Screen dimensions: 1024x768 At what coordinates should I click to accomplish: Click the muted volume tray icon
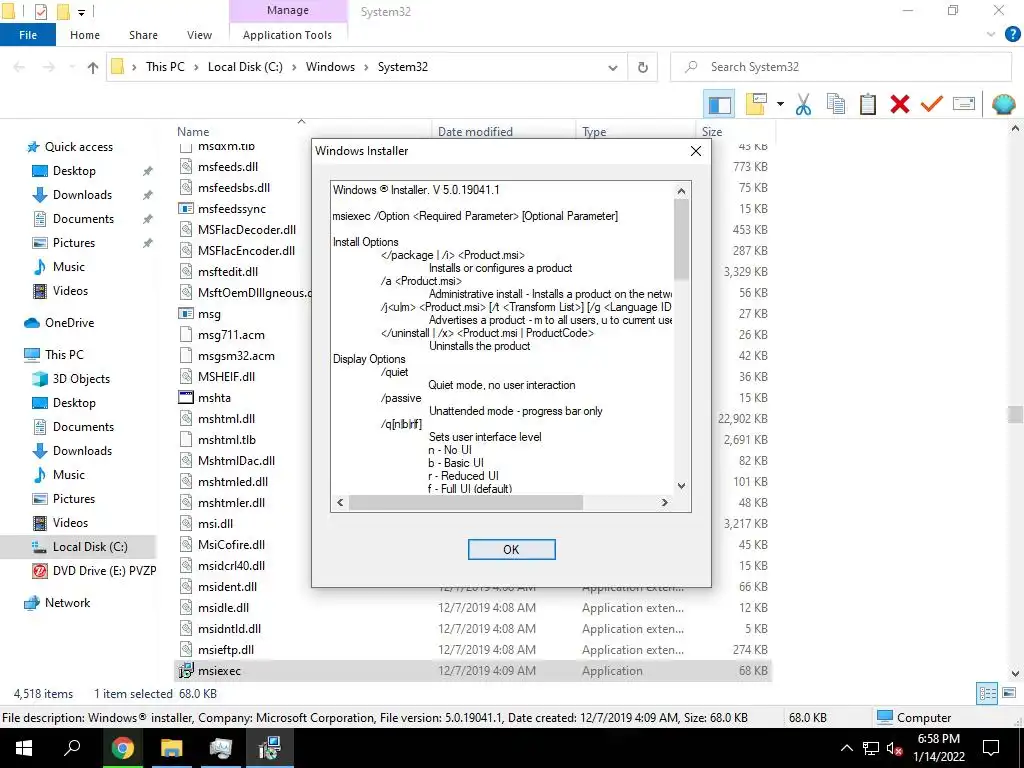pyautogui.click(x=894, y=749)
